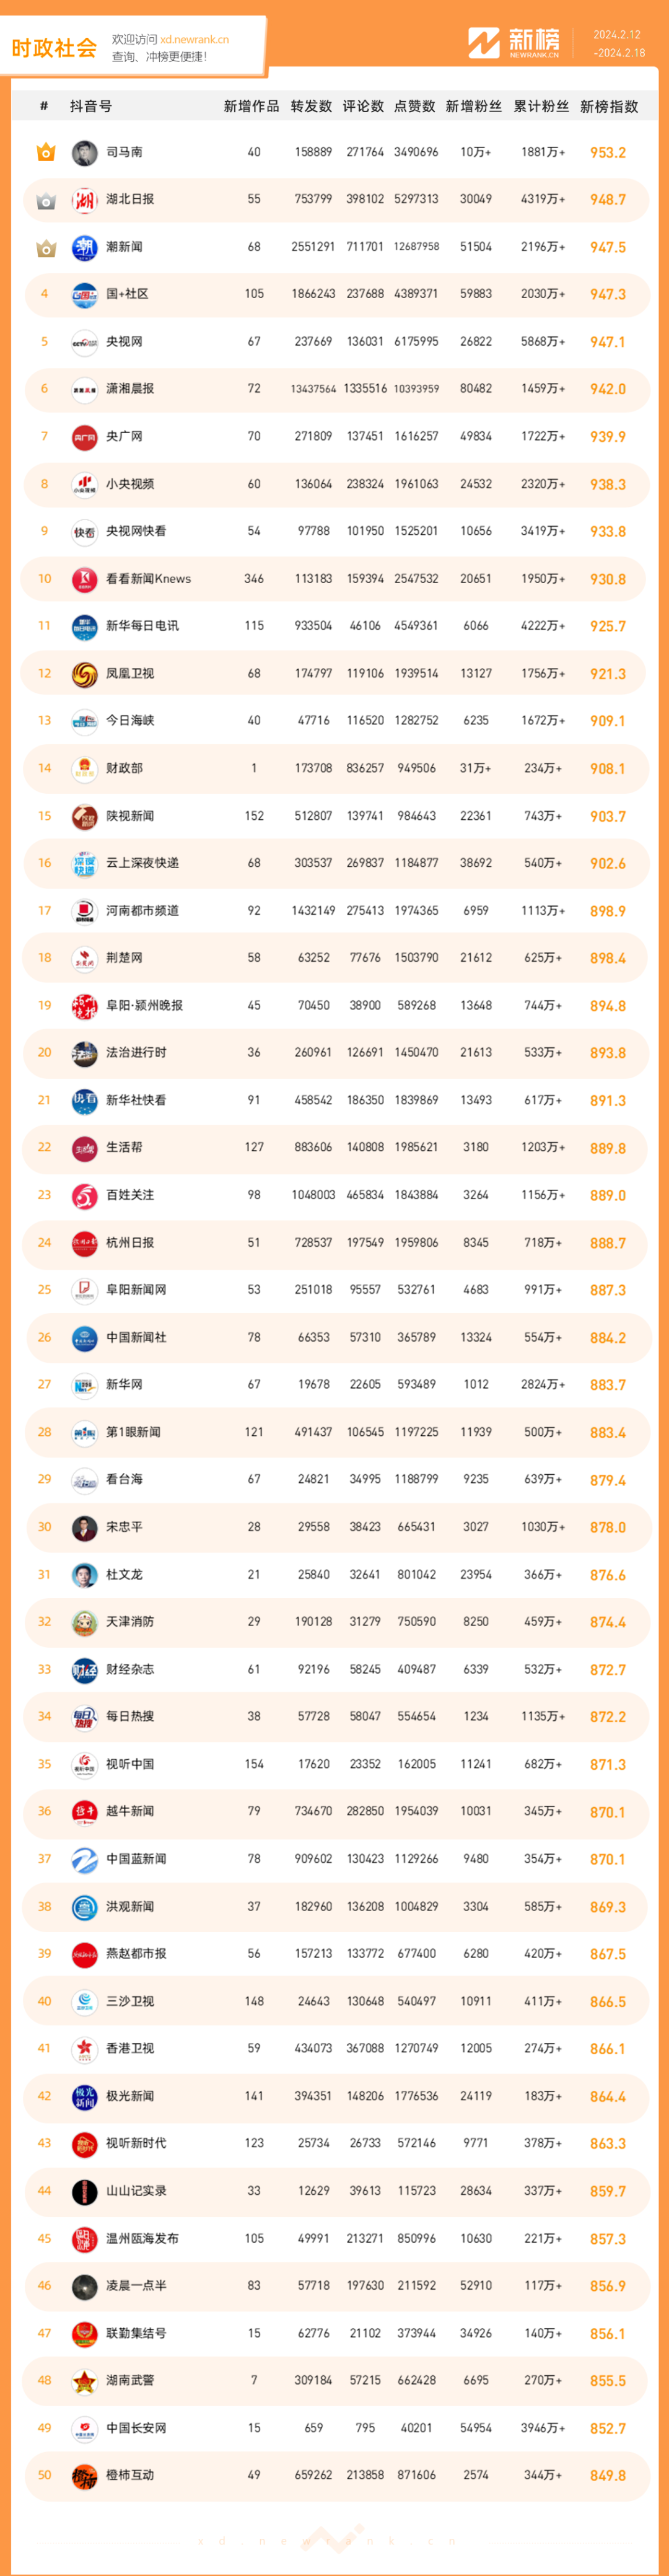This screenshot has height=2576, width=669.
Task: Click the 点赞数 column header
Action: (415, 106)
